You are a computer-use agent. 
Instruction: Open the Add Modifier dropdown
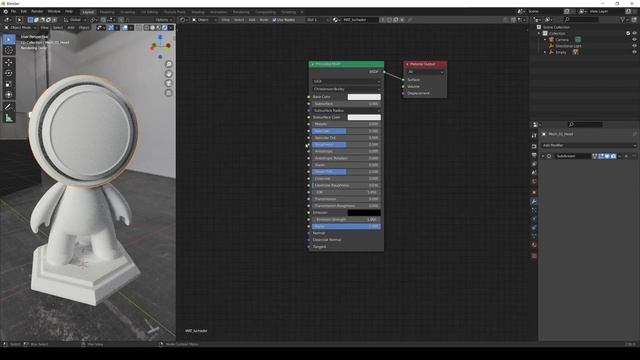point(589,145)
